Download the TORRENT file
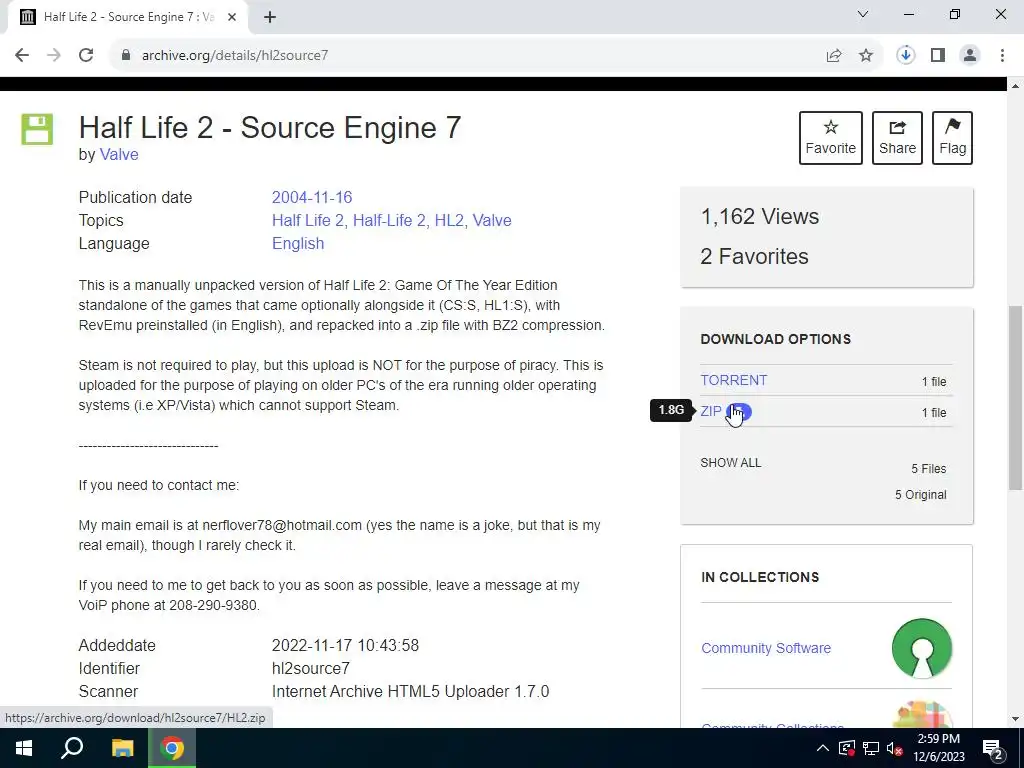1024x768 pixels. tap(733, 380)
